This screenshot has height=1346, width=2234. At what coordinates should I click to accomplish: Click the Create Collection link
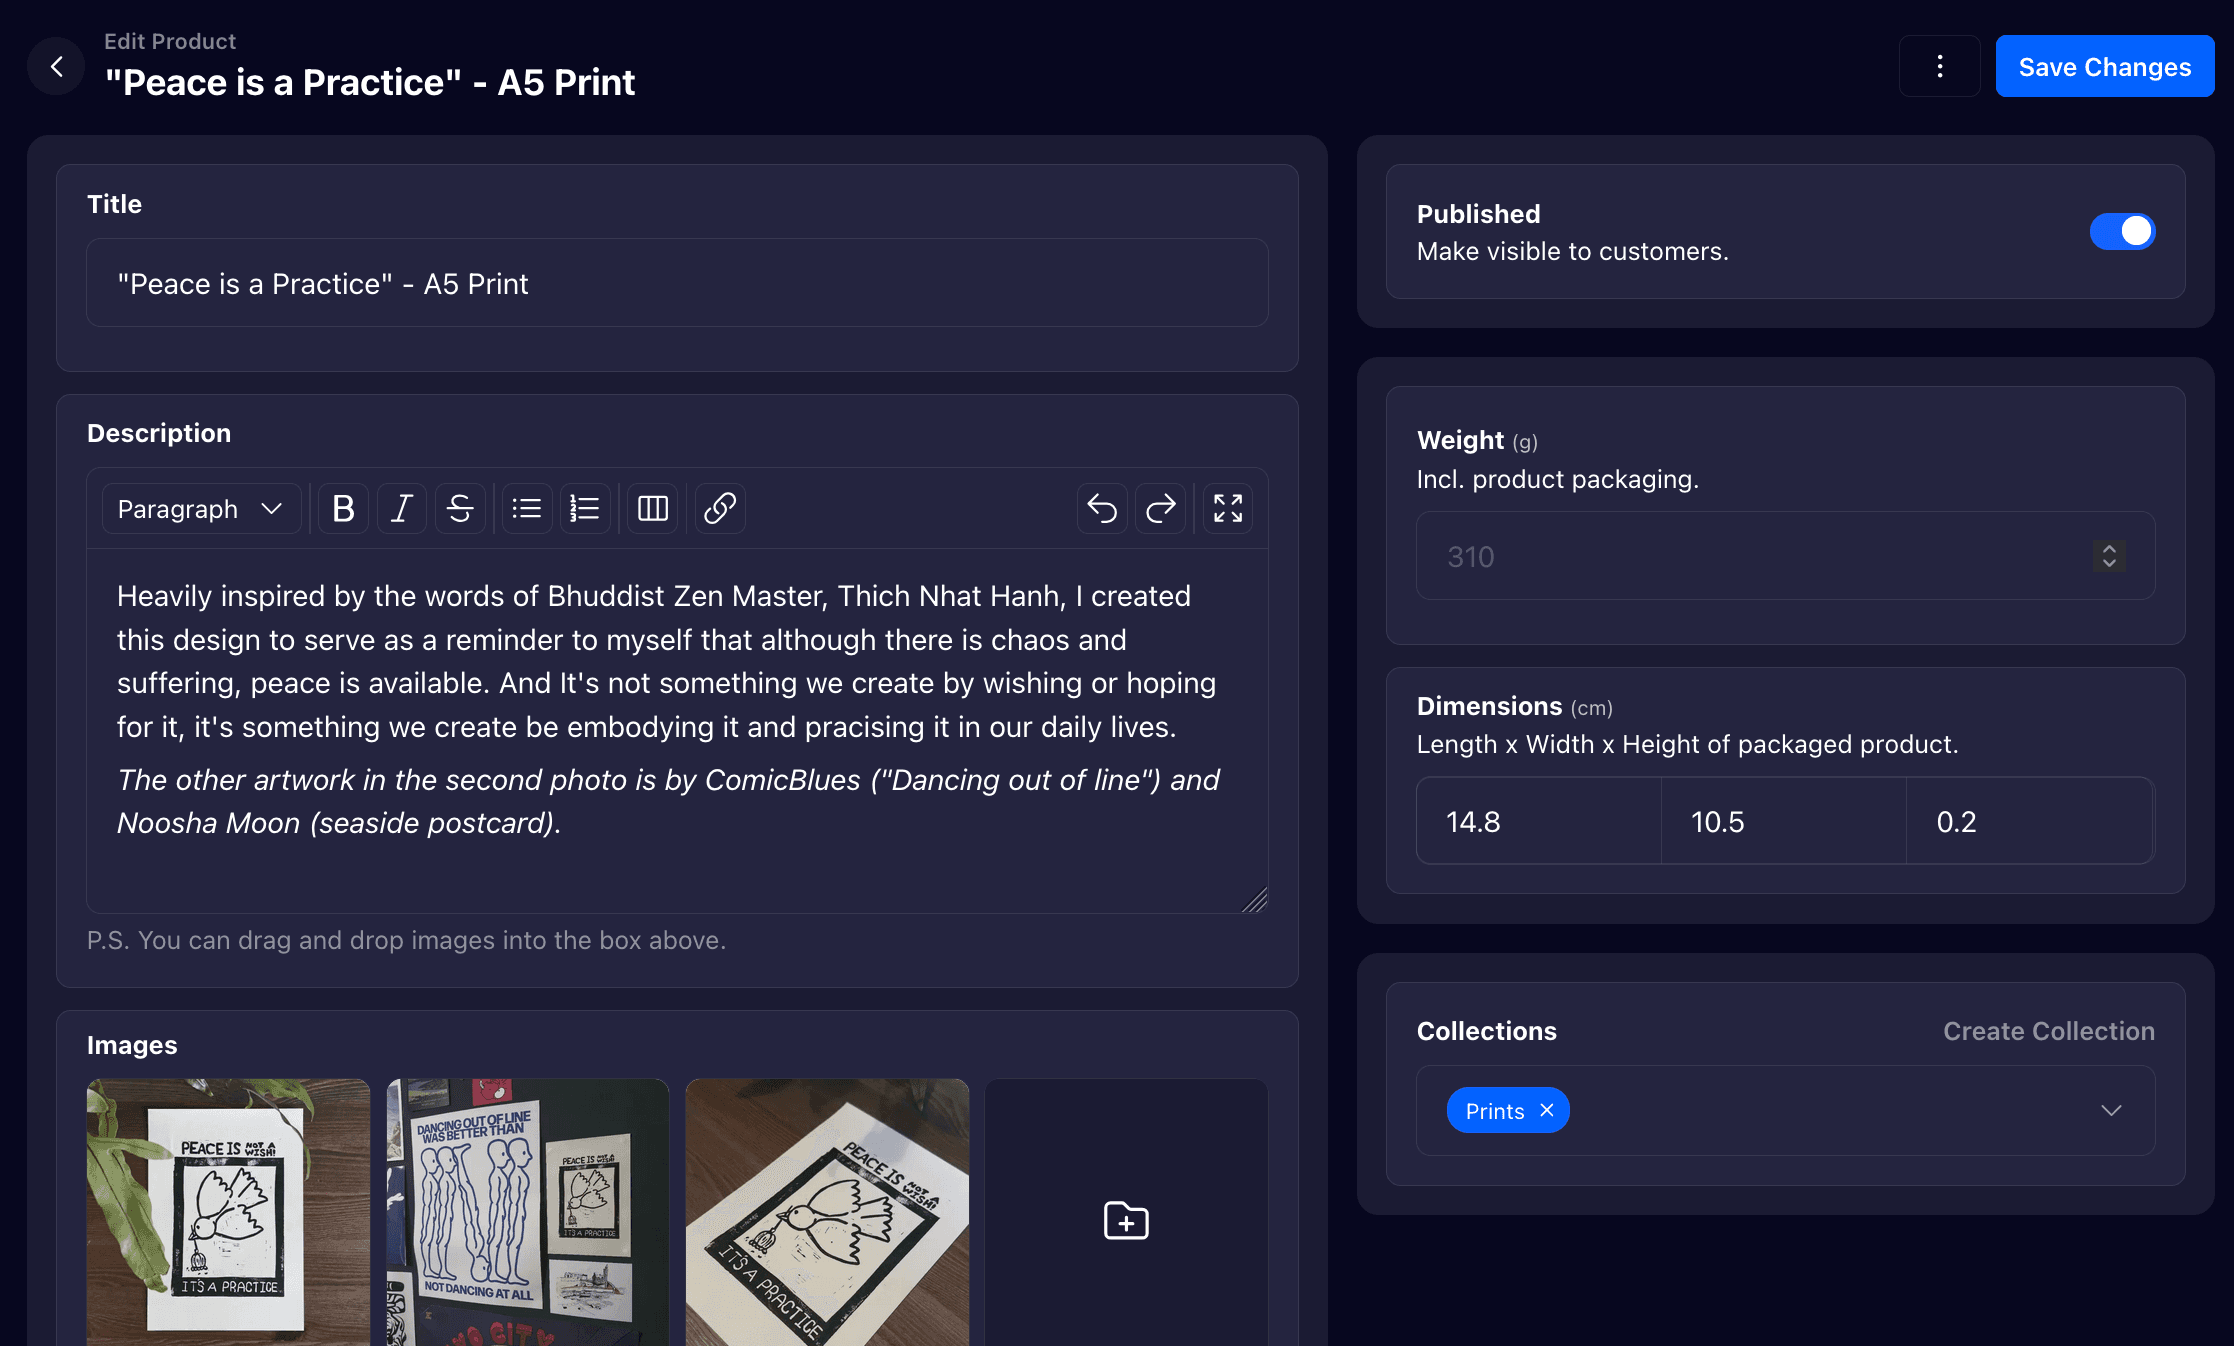(x=2048, y=1031)
